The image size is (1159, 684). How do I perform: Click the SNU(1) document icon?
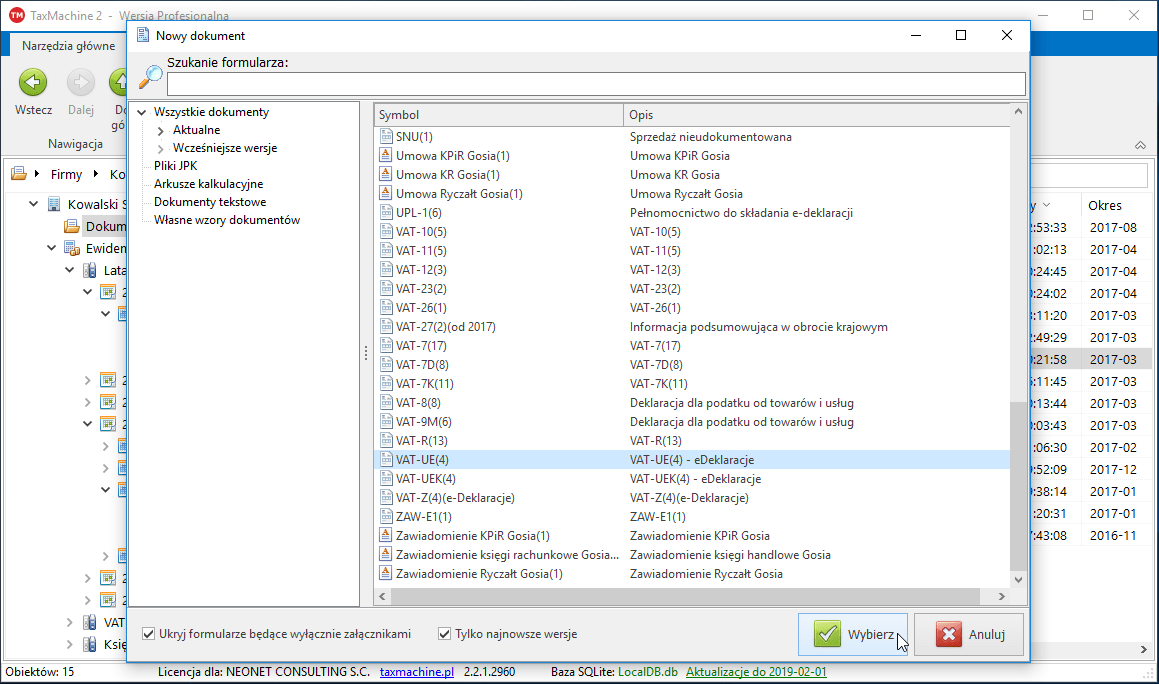tap(387, 137)
